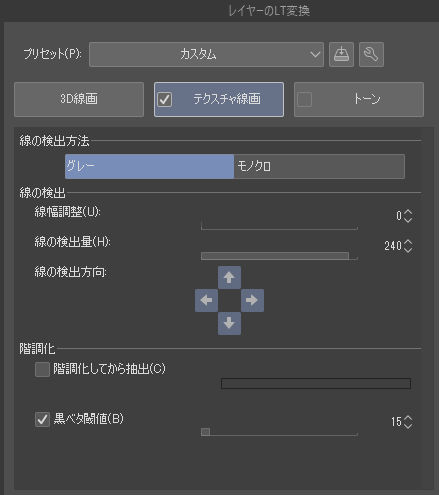Open the preset settings wrench icon
The image size is (439, 495).
[x=371, y=54]
